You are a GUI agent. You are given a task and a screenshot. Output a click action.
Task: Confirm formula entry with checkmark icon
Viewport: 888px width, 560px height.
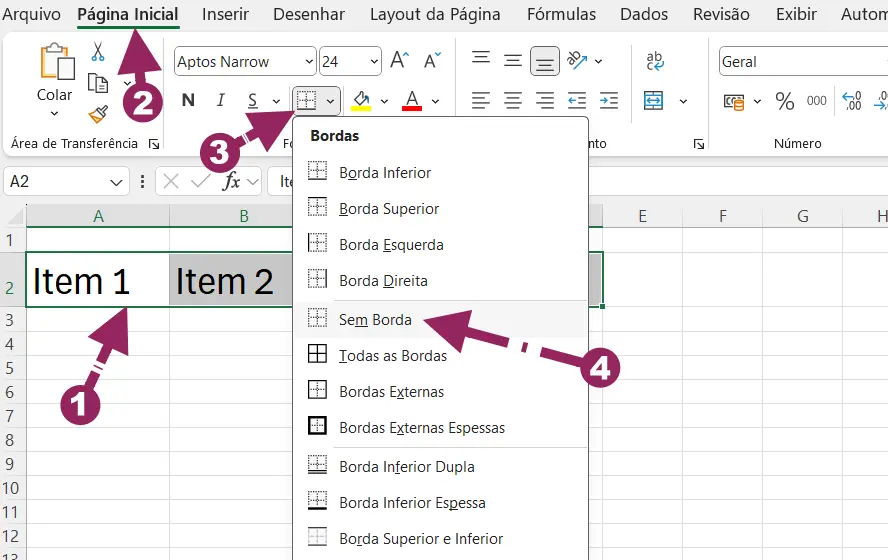[200, 181]
